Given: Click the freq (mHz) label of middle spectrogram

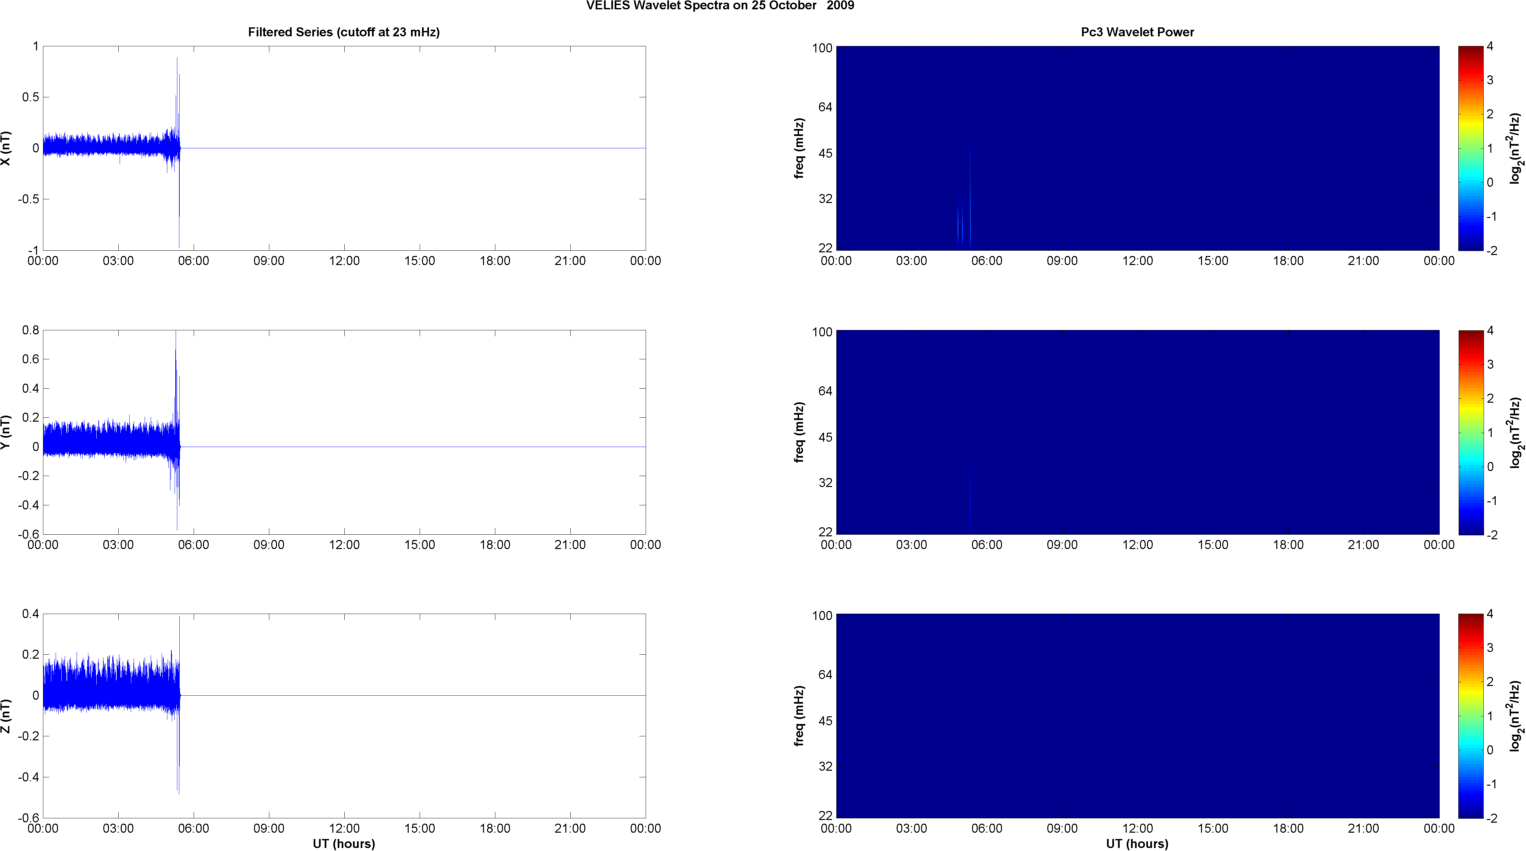Looking at the screenshot, I should (x=800, y=432).
